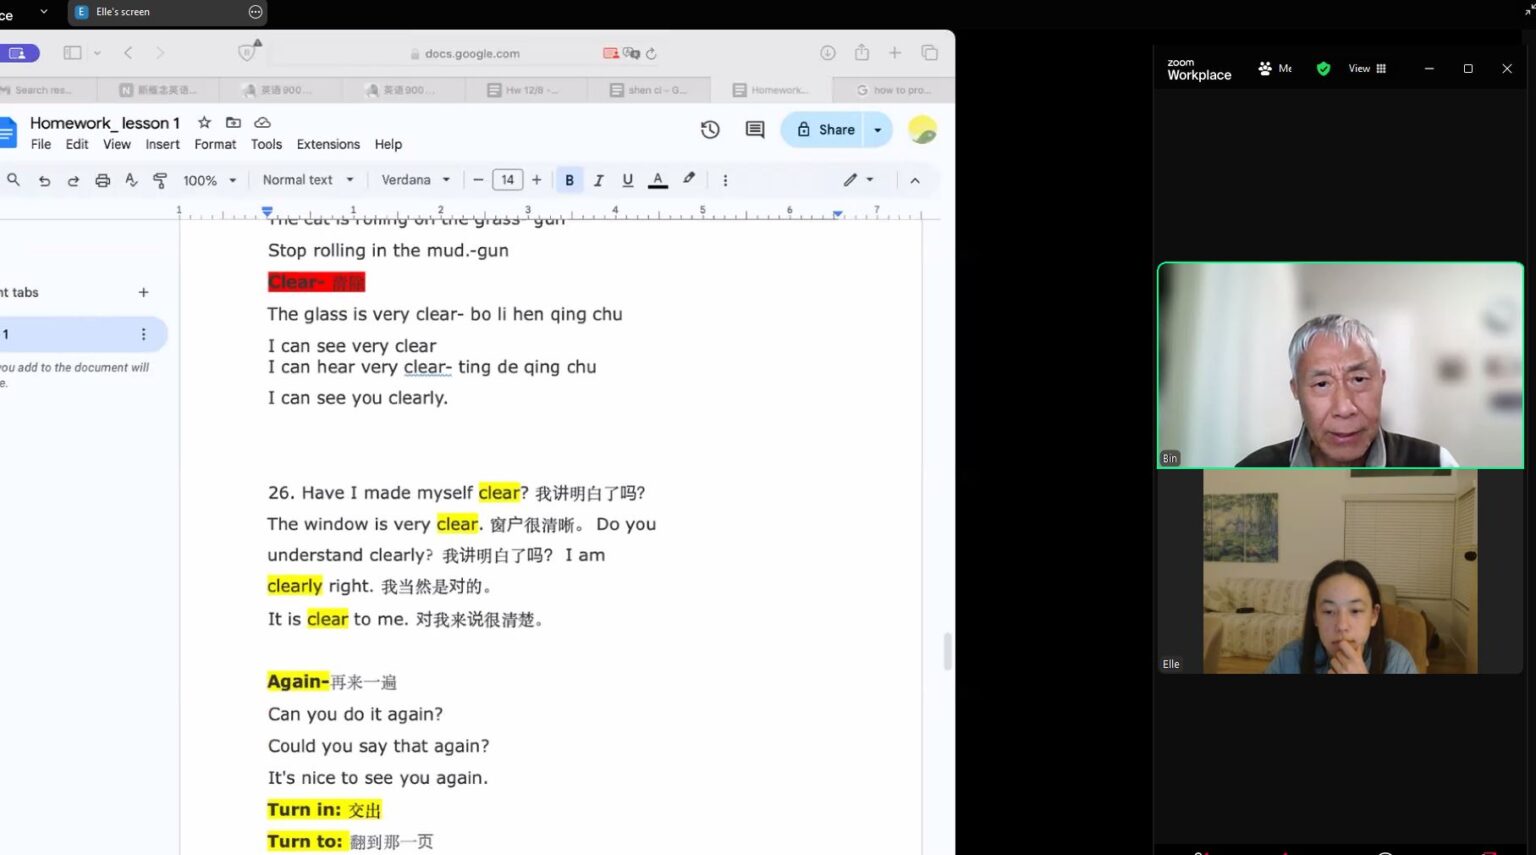Viewport: 1536px width, 855px height.
Task: Click the Share button
Action: tap(826, 130)
